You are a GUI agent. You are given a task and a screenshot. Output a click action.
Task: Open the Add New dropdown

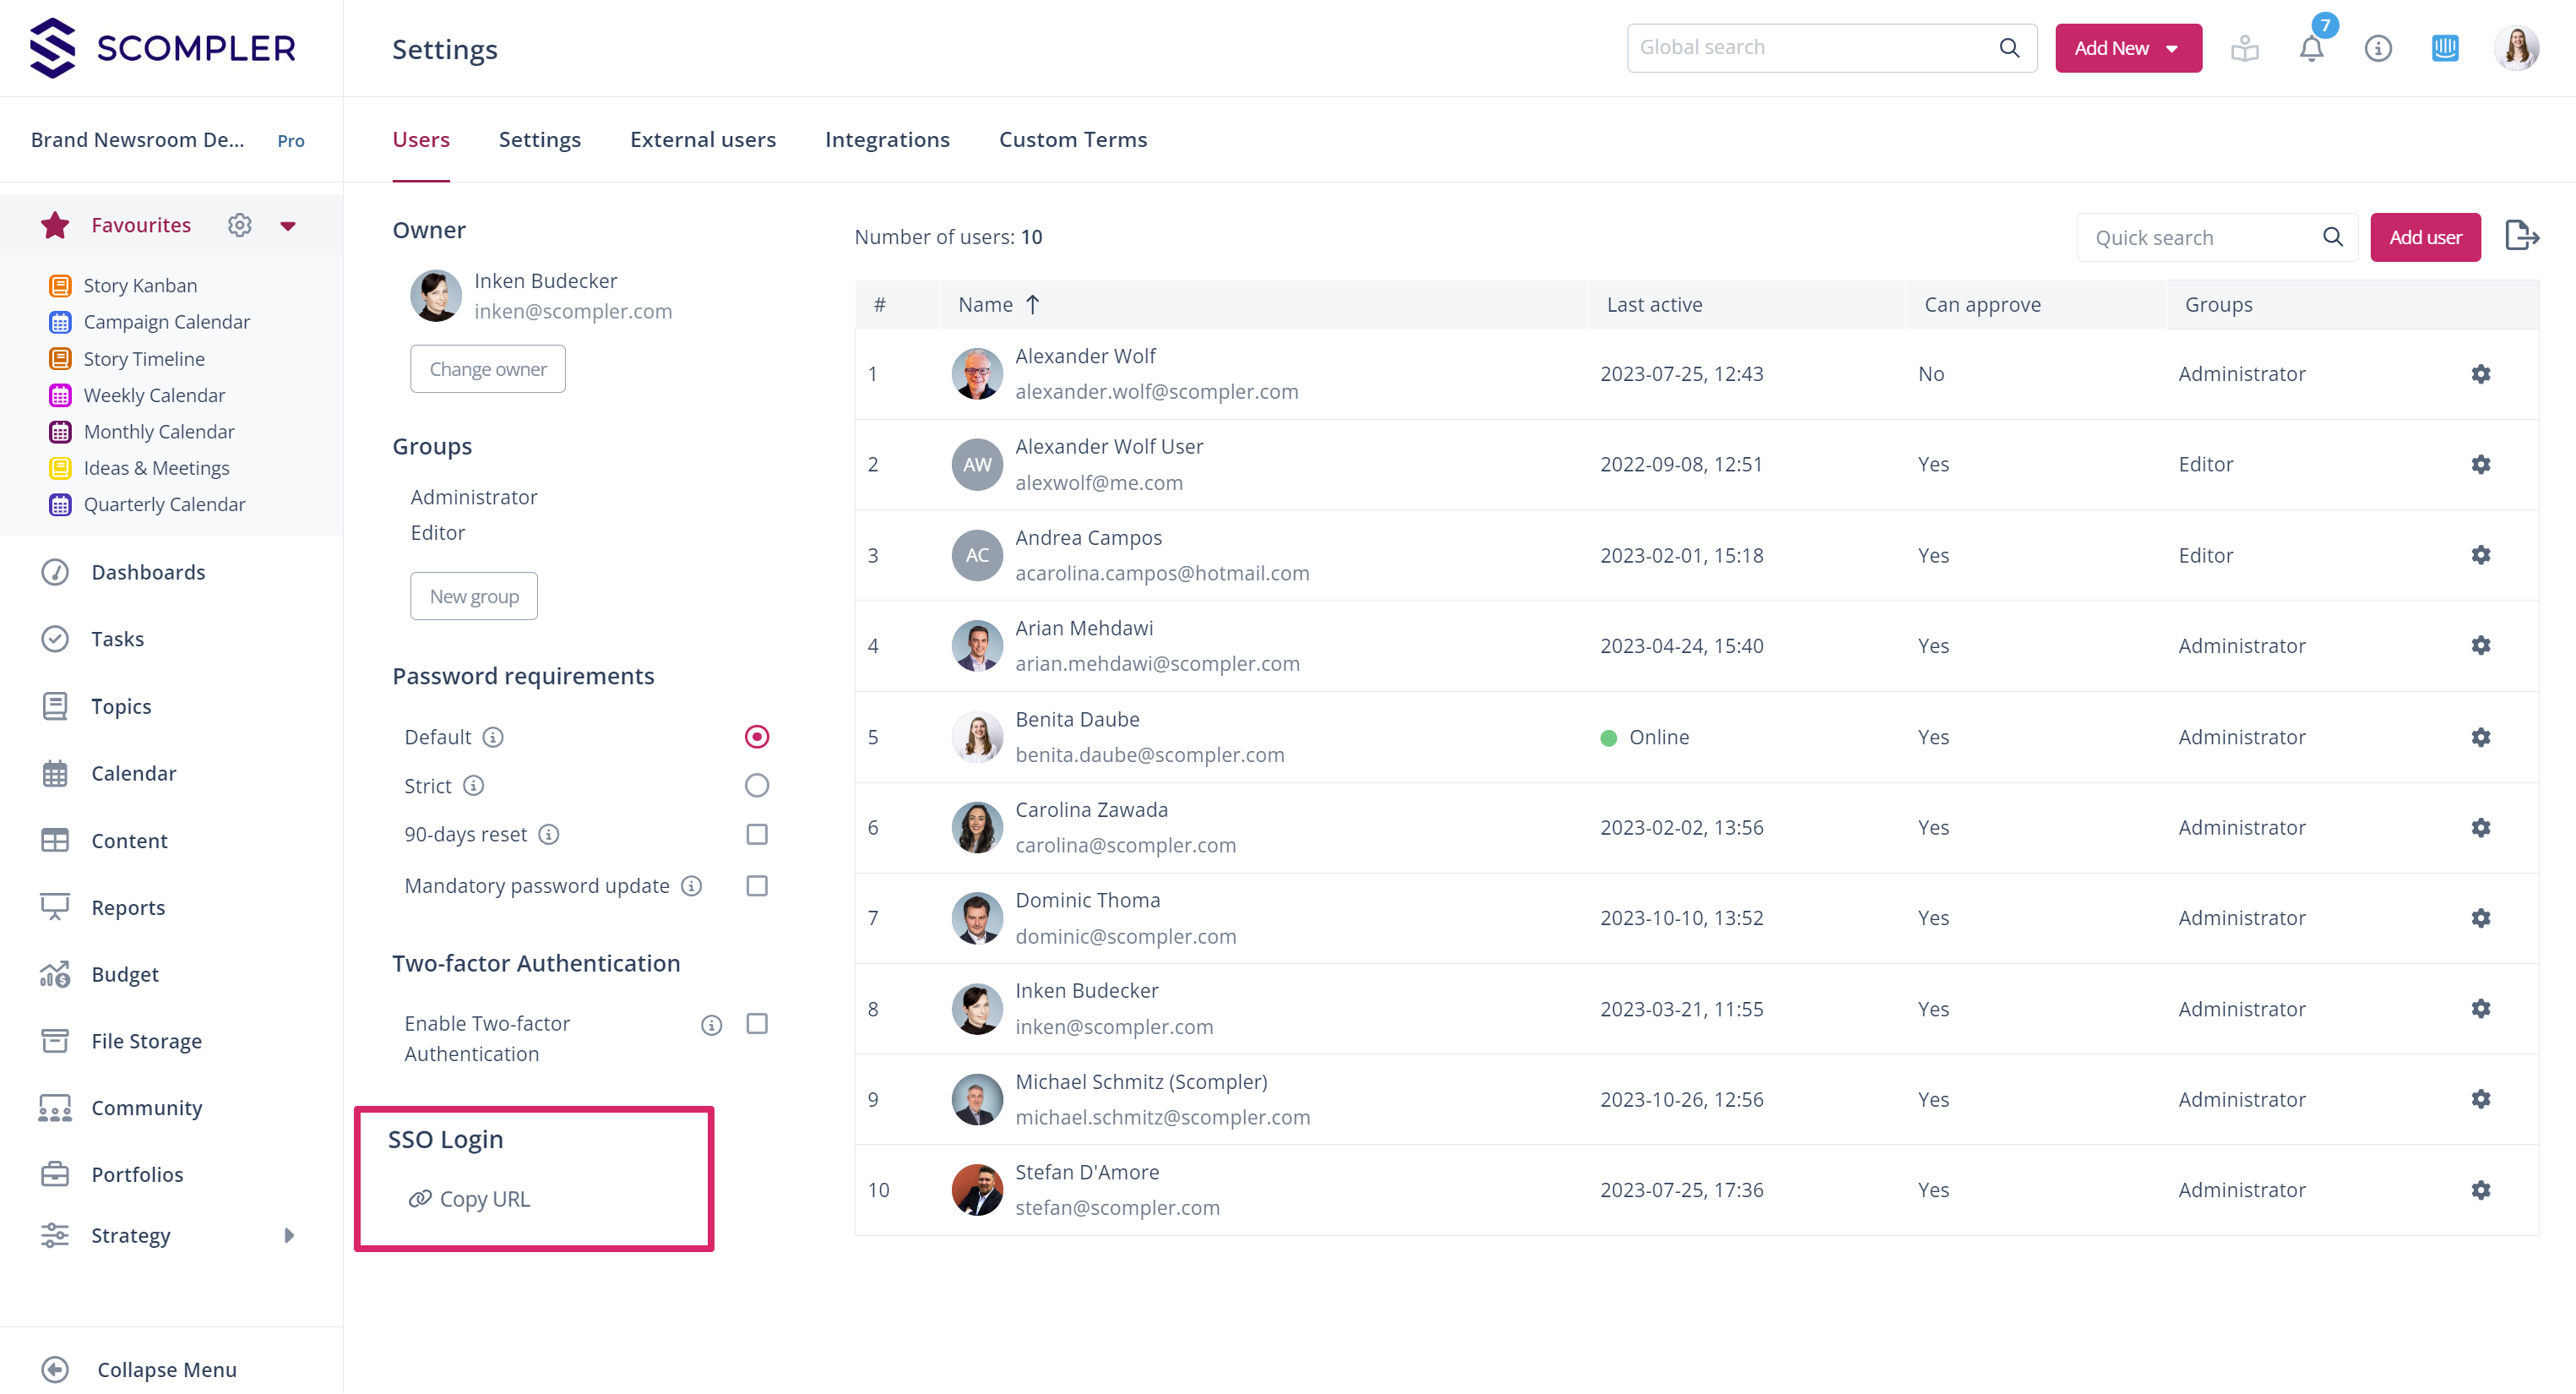(2128, 48)
